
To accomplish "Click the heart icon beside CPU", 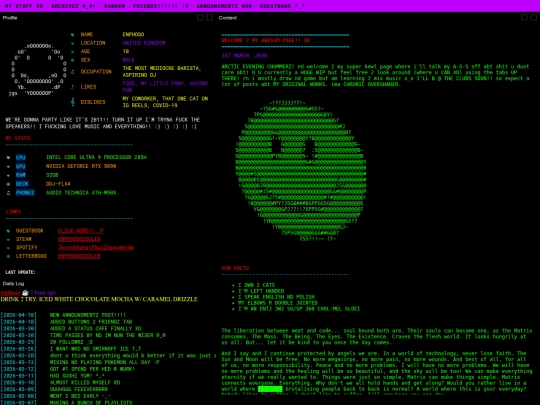I will (x=8, y=157).
